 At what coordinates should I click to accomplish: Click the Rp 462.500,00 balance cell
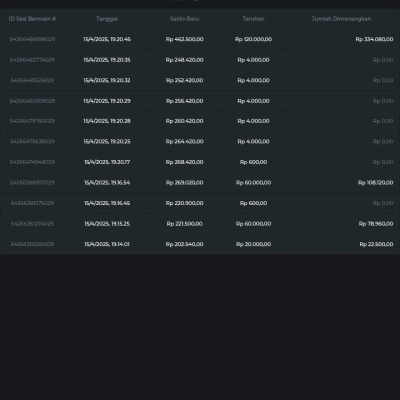pos(184,39)
